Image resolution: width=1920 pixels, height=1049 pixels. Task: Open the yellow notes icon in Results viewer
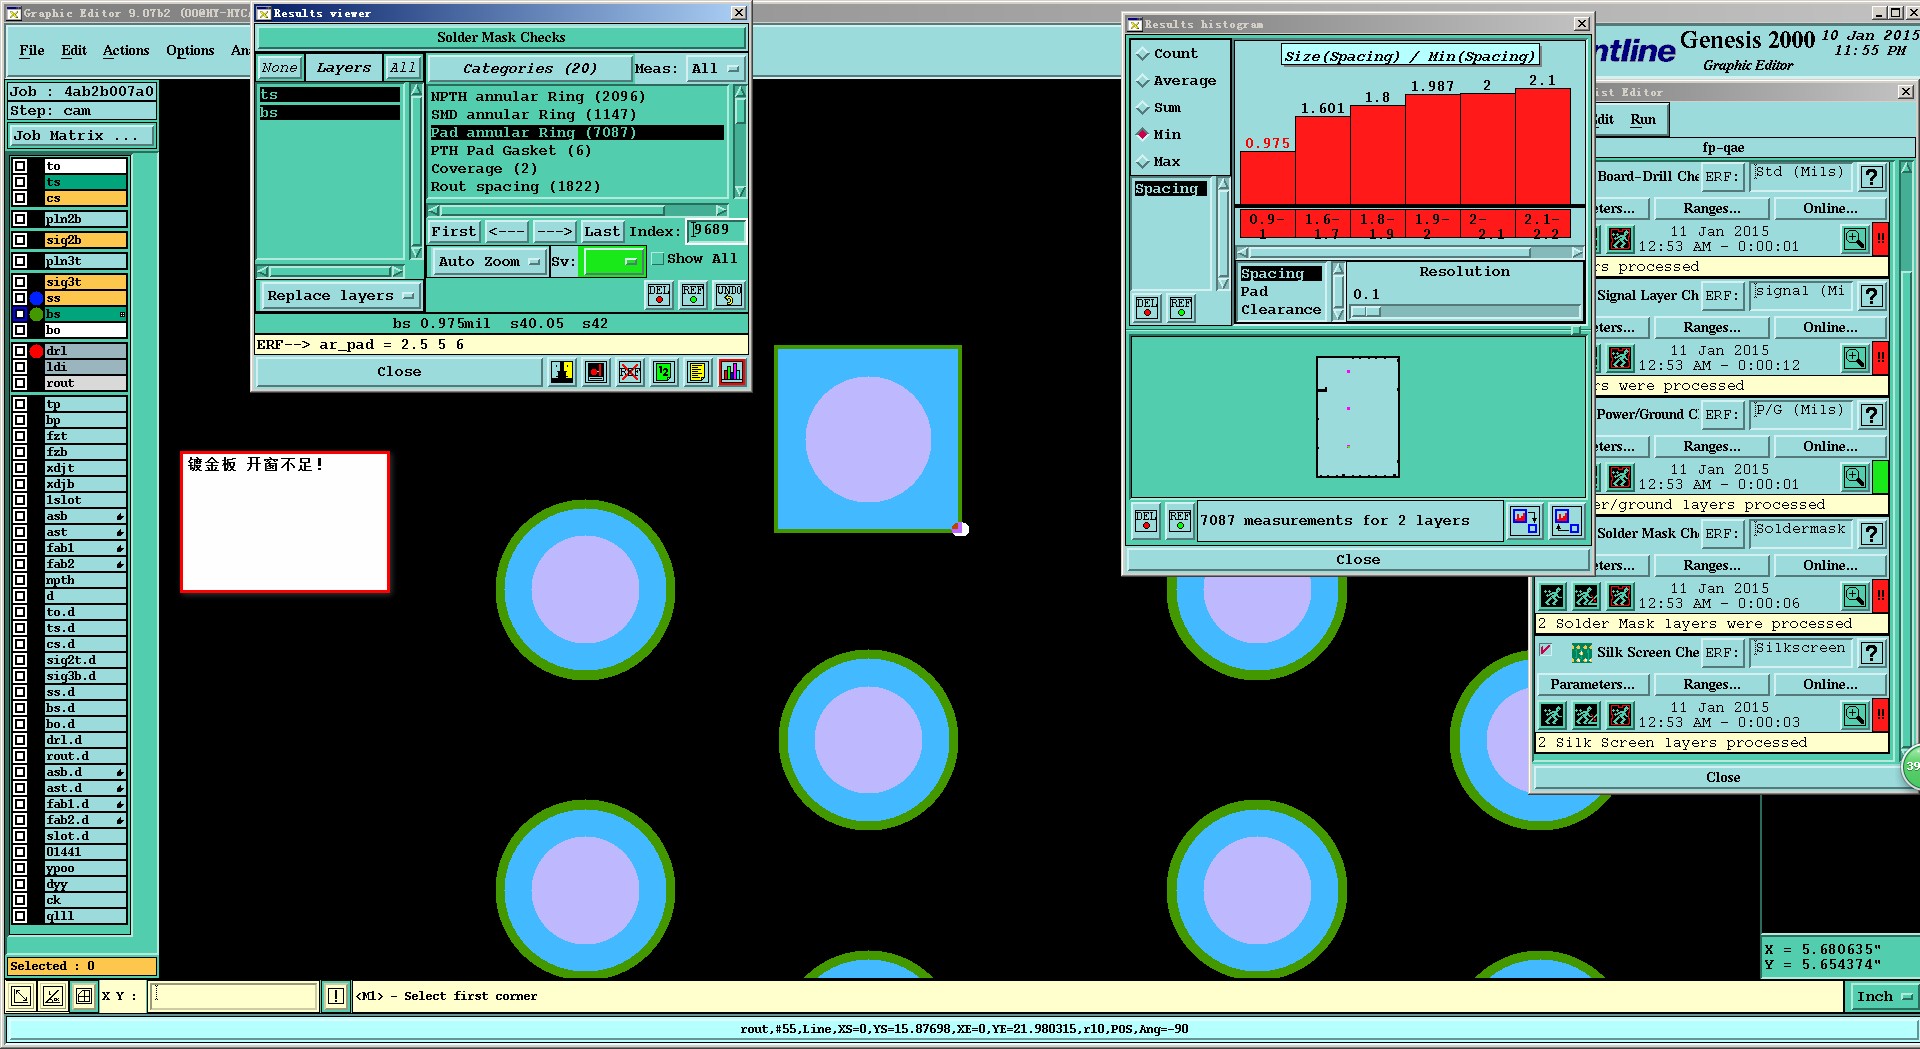(698, 372)
